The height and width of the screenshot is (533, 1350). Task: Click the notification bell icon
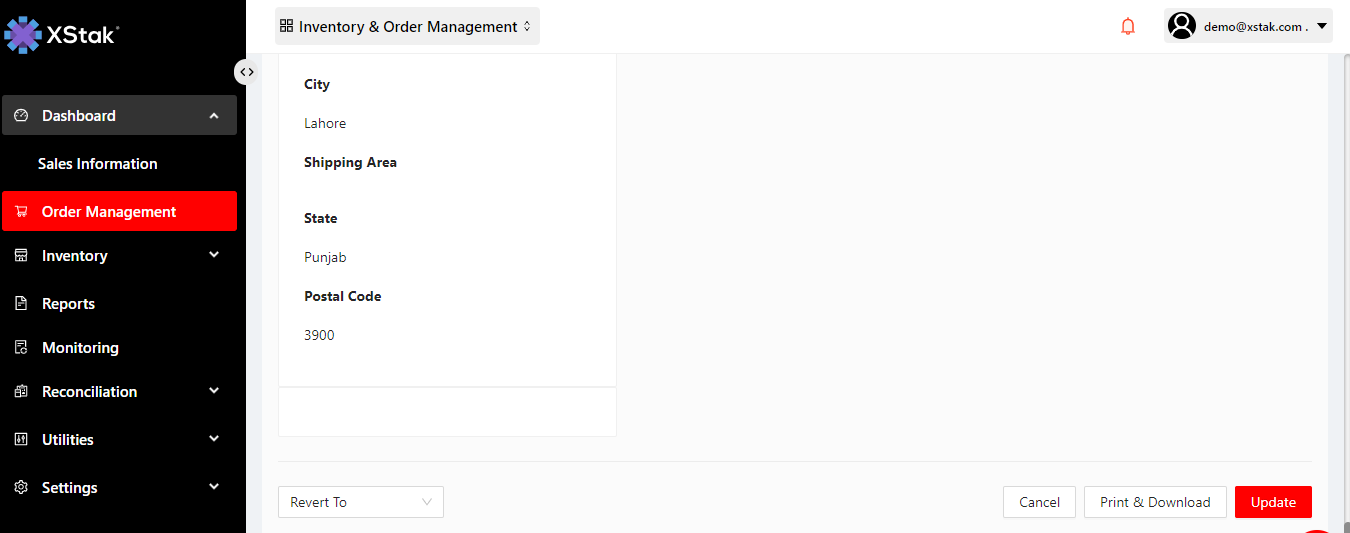point(1128,27)
